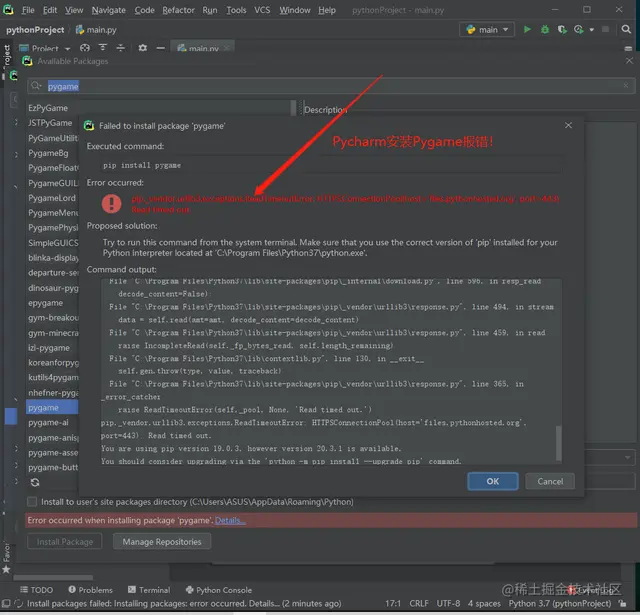640x615 pixels.
Task: Click tool windows quick access icon bottom-left
Action: (x=6, y=604)
